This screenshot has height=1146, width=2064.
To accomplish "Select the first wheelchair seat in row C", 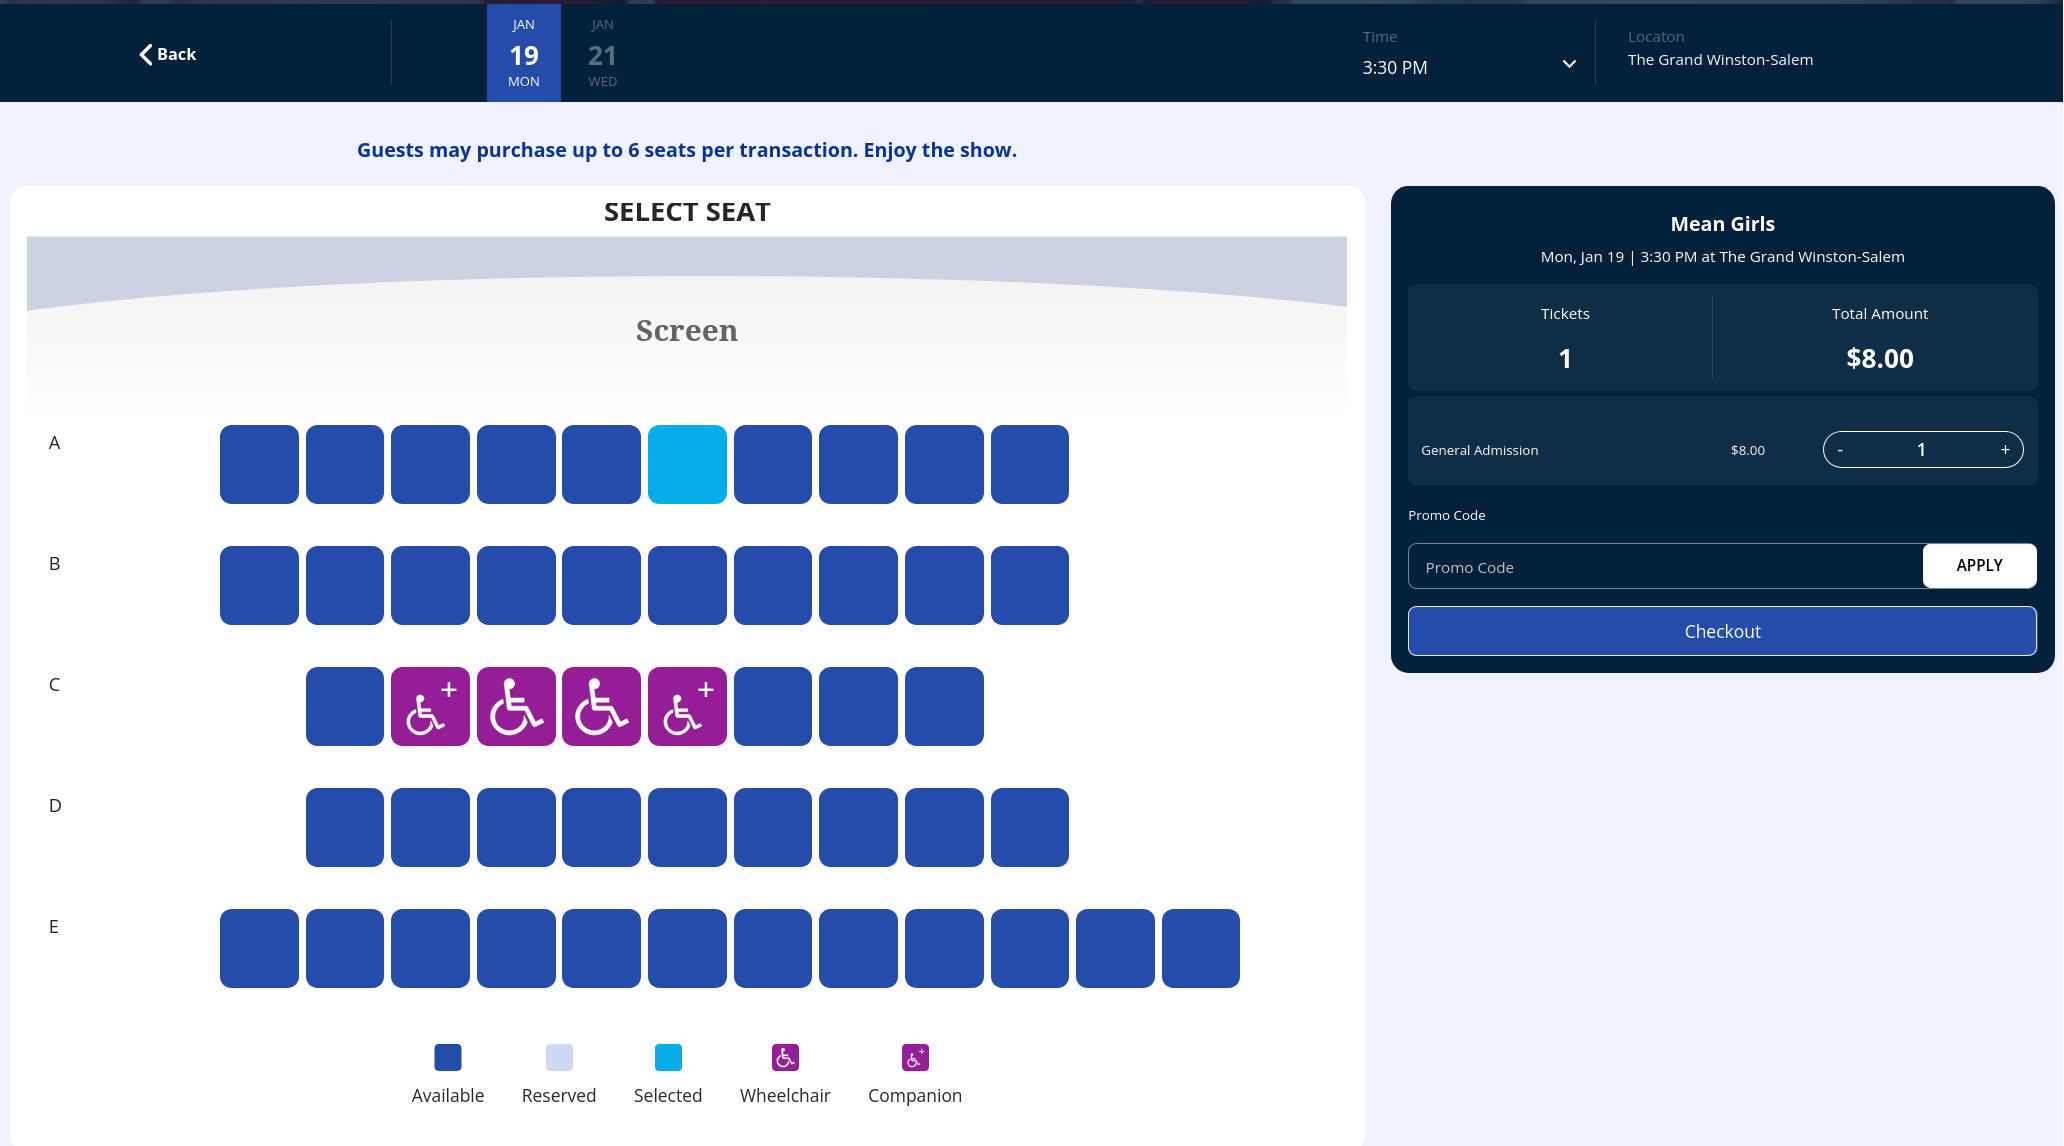I will pos(516,706).
